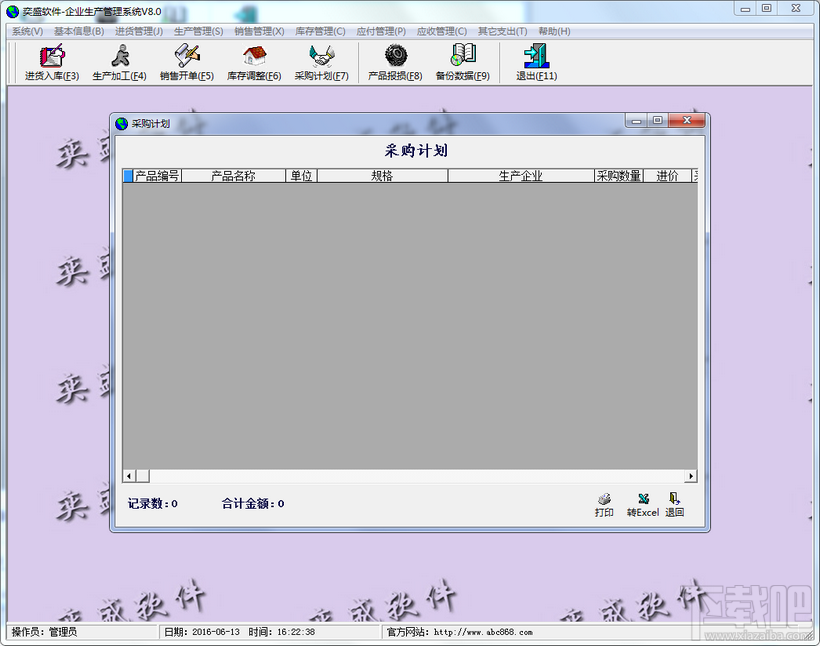Open the 其它支出(T) menu

[x=503, y=31]
